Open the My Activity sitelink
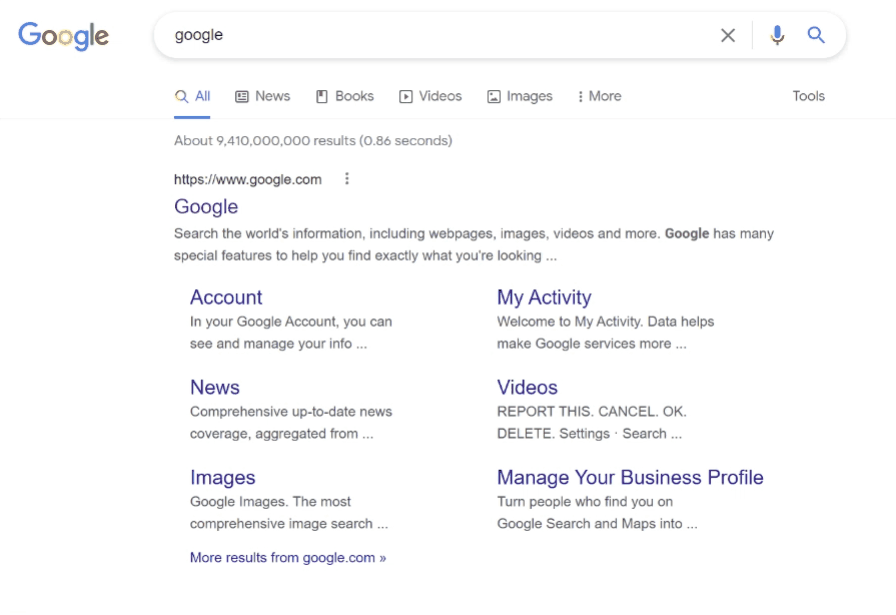This screenshot has height=615, width=896. point(544,297)
